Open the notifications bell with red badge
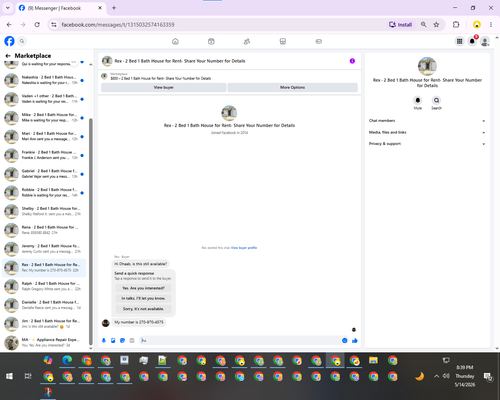The height and width of the screenshot is (400, 500). [472, 41]
